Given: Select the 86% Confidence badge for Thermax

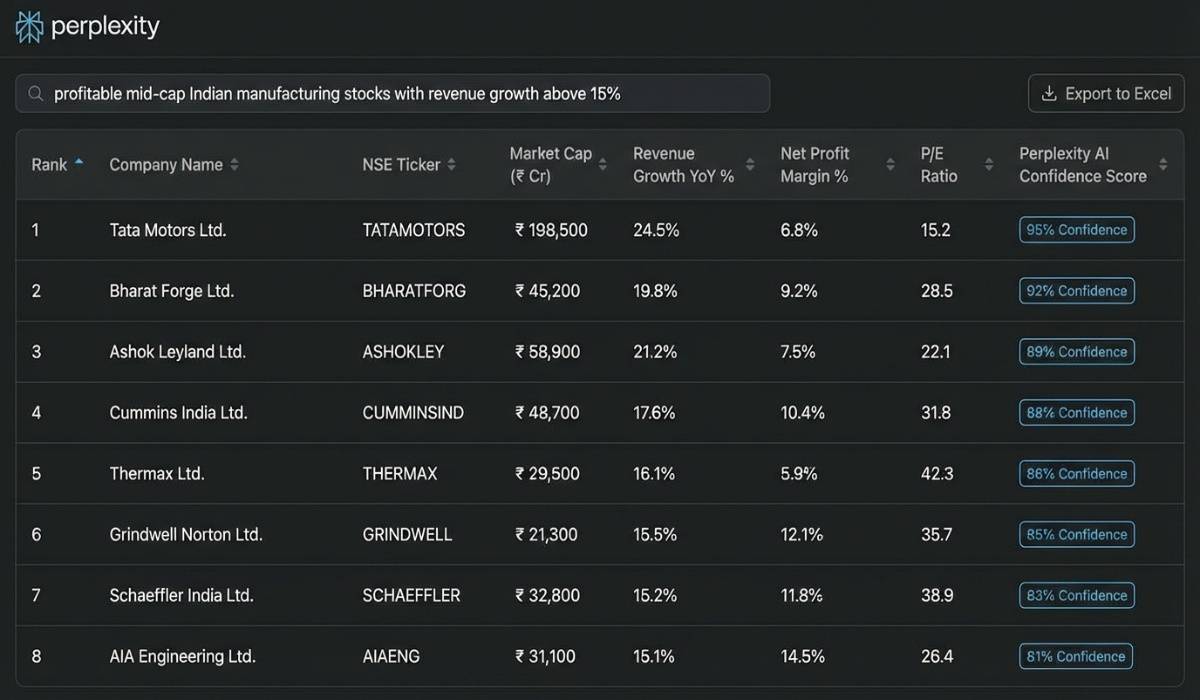Looking at the screenshot, I should point(1076,473).
